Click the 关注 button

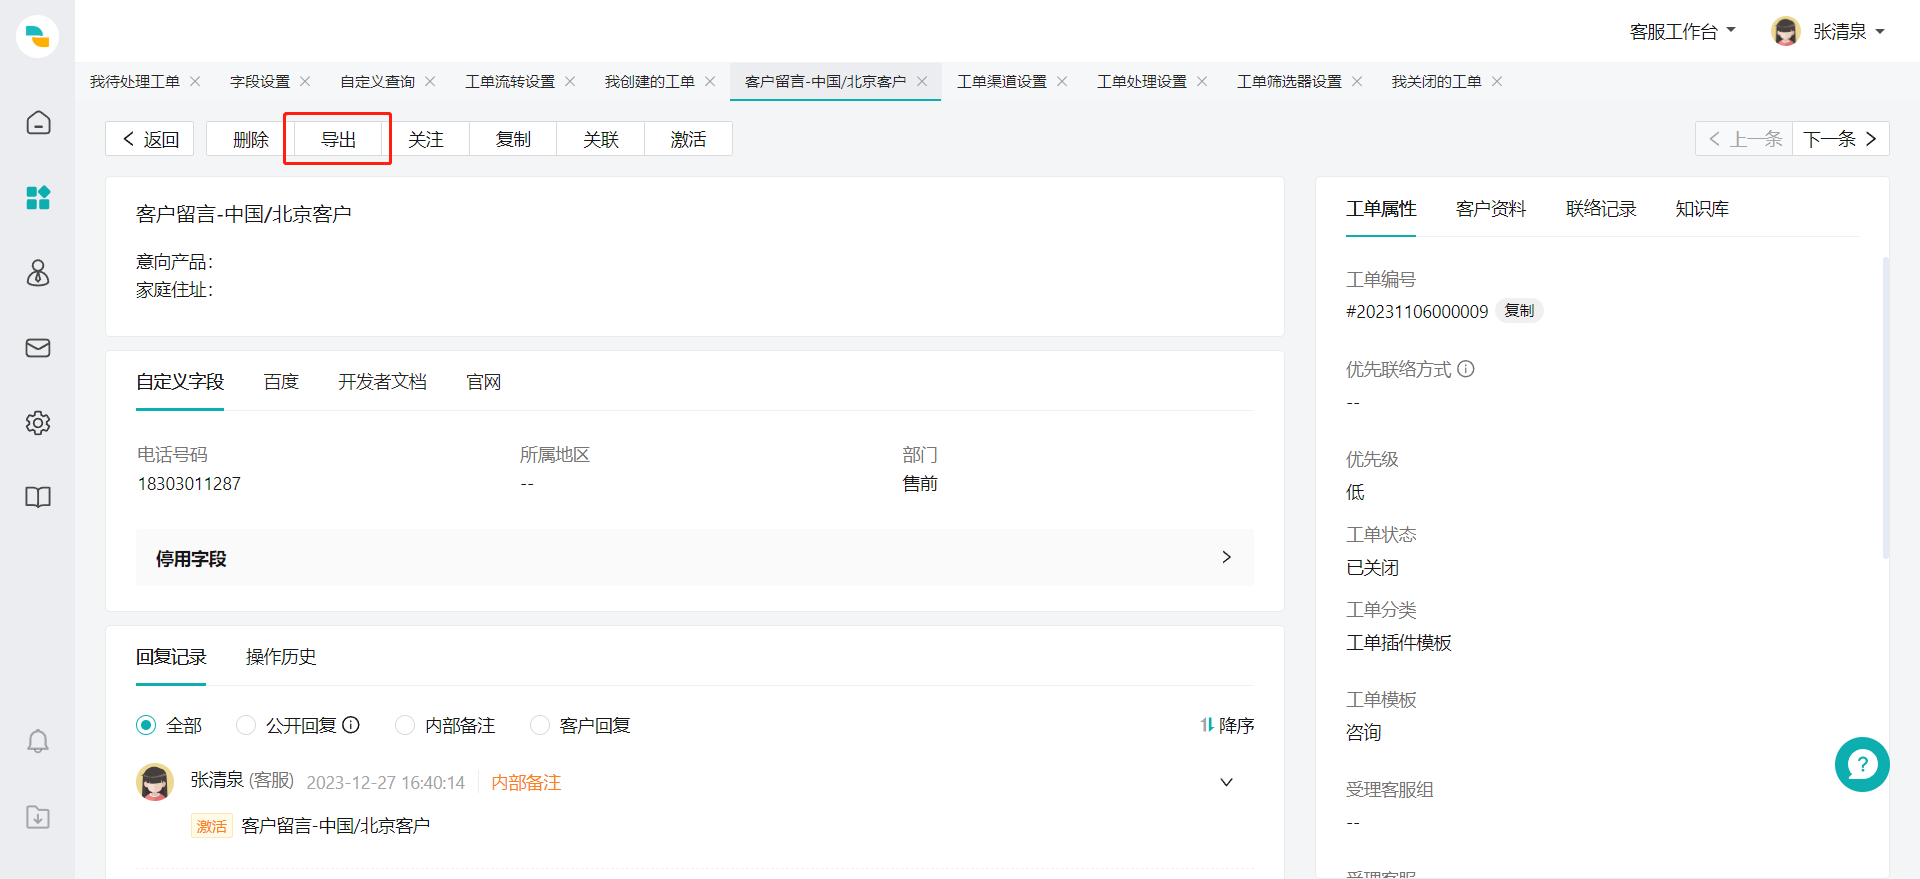pyautogui.click(x=426, y=139)
